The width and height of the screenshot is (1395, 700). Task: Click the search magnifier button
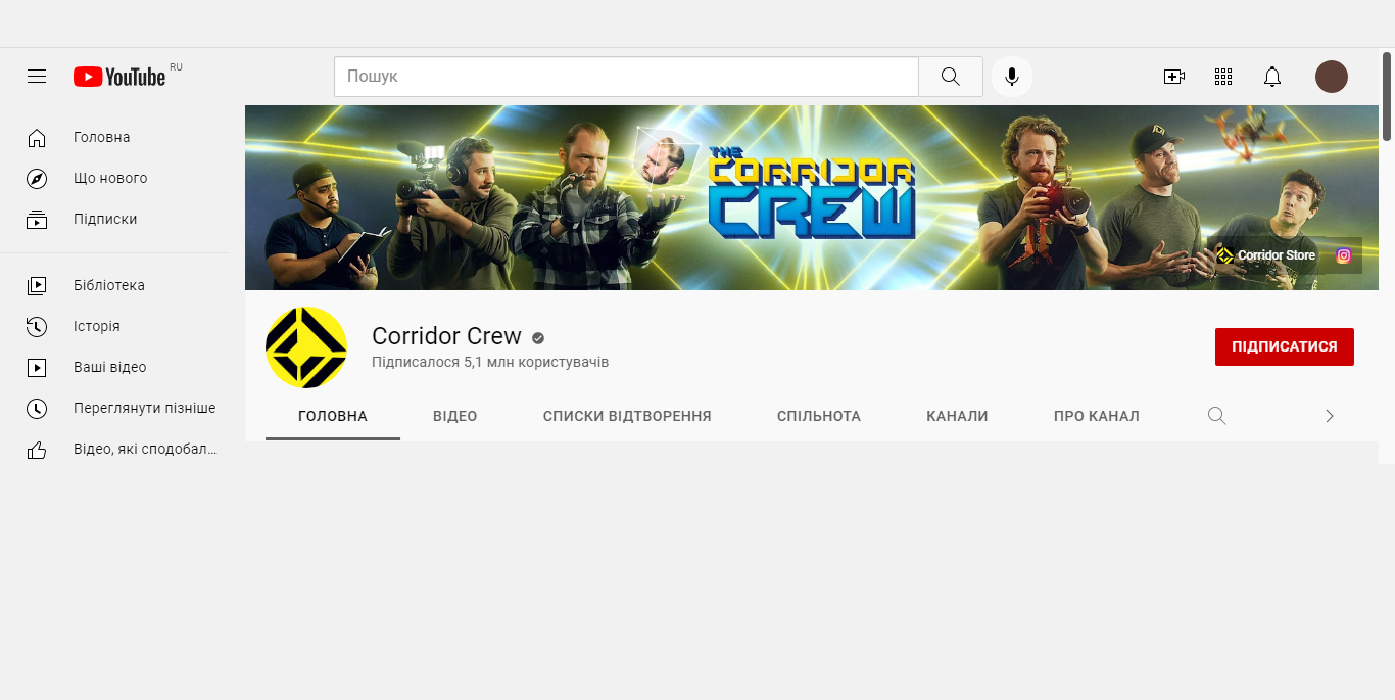coord(950,76)
